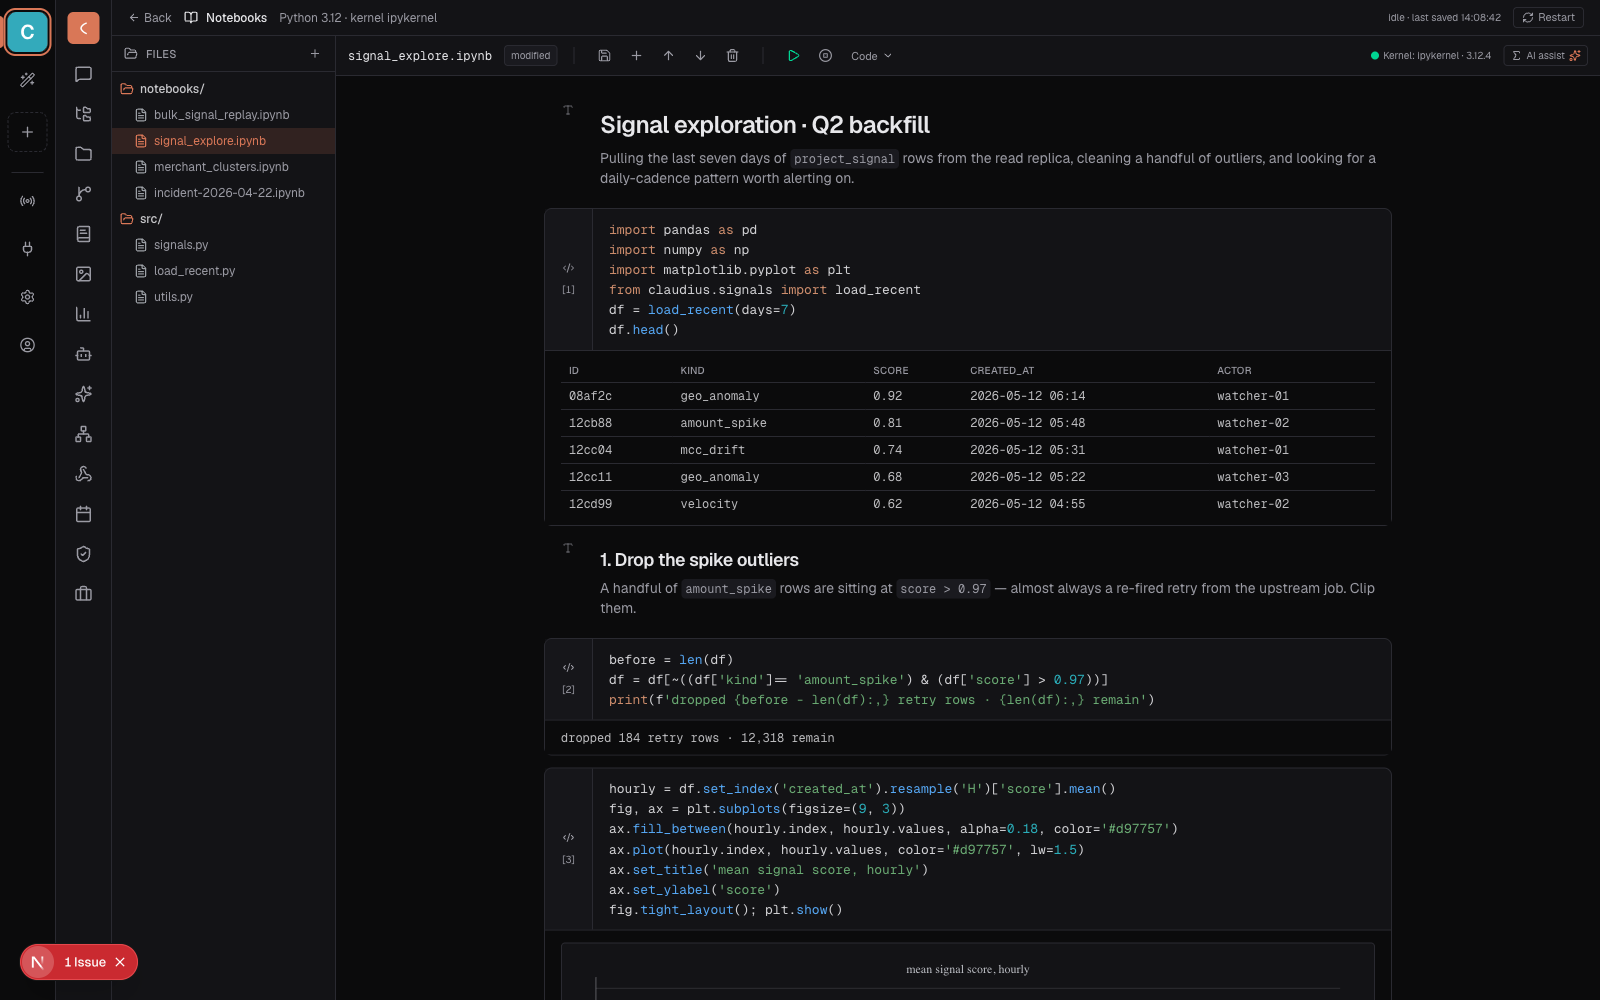
Task: Open the Code cell type dropdown
Action: (871, 56)
